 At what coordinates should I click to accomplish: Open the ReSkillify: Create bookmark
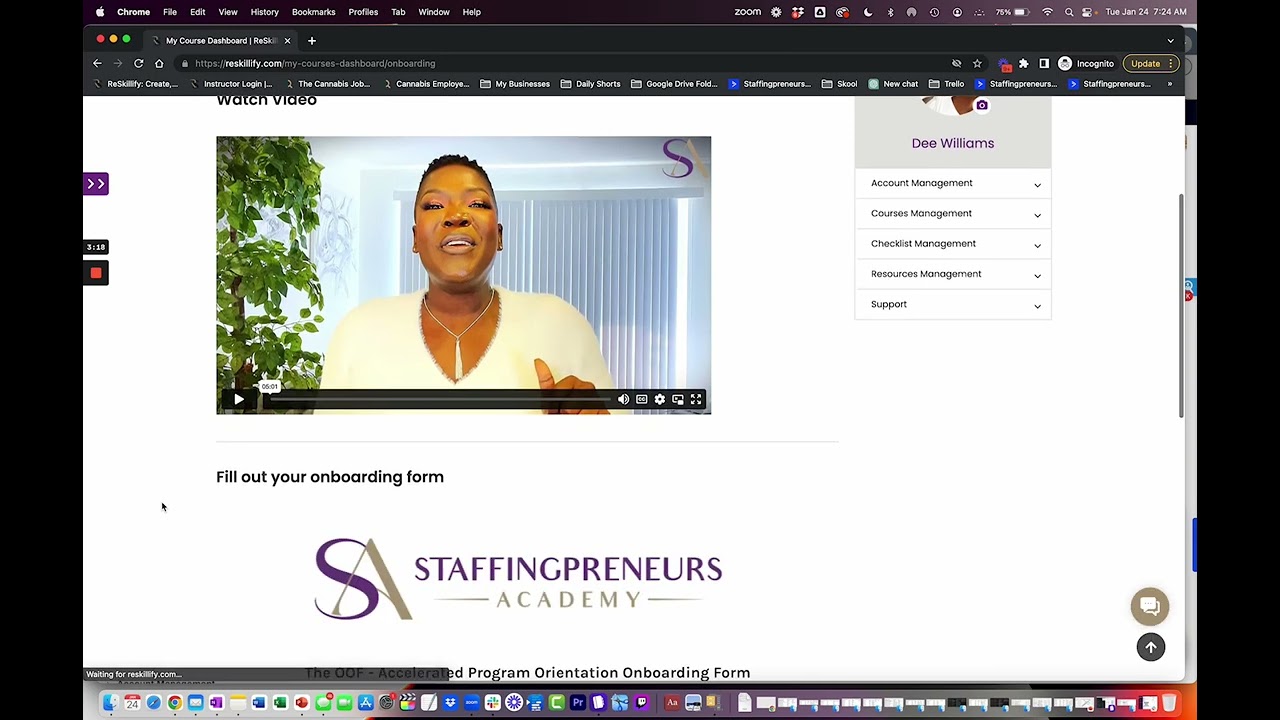pyautogui.click(x=135, y=84)
